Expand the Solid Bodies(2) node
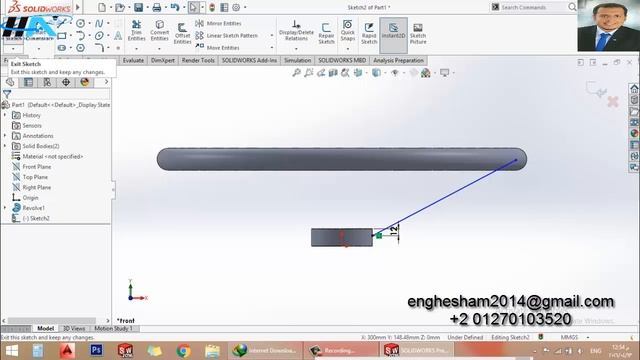This screenshot has height=360, width=640. [x=5, y=146]
